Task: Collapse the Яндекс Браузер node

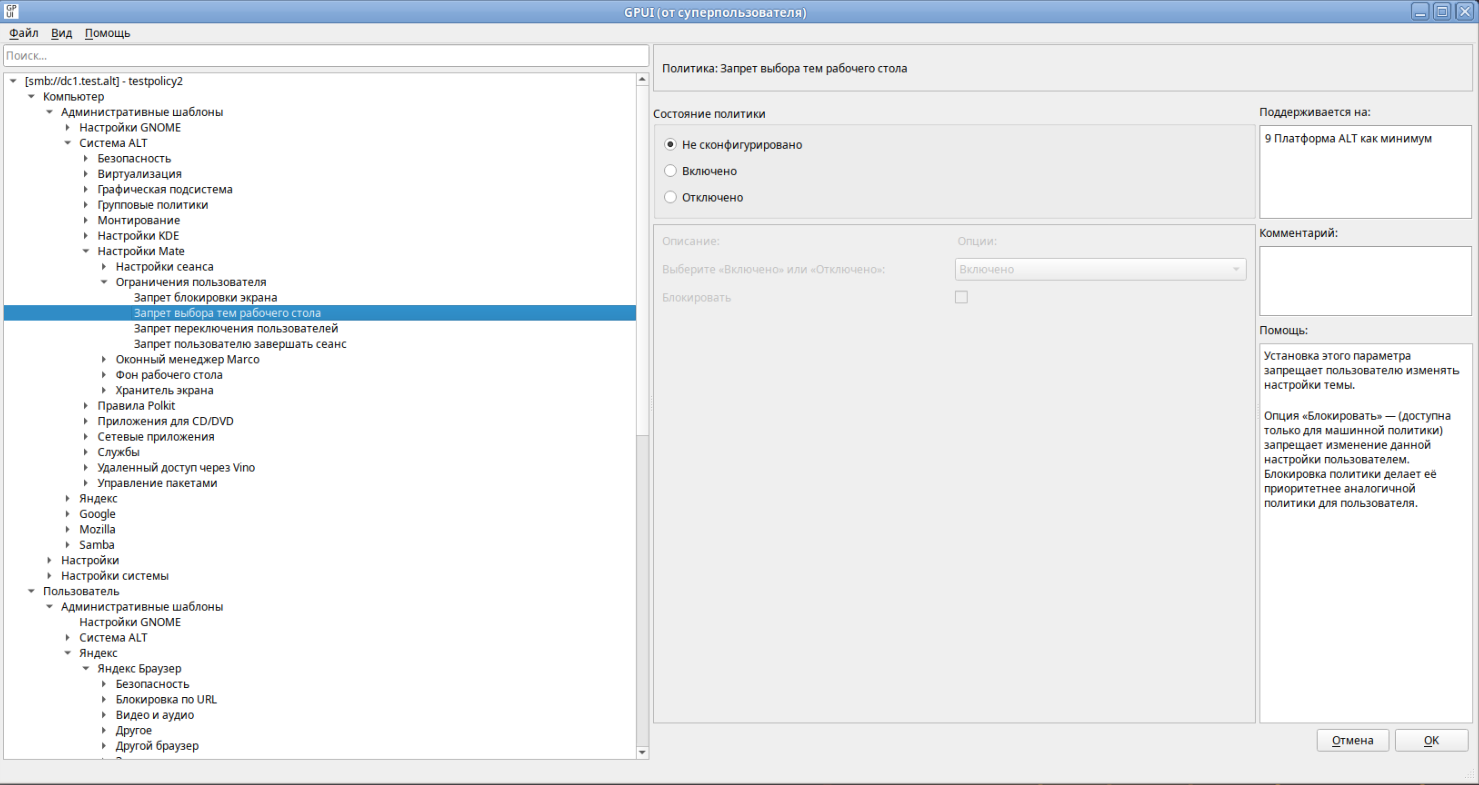Action: coord(86,669)
